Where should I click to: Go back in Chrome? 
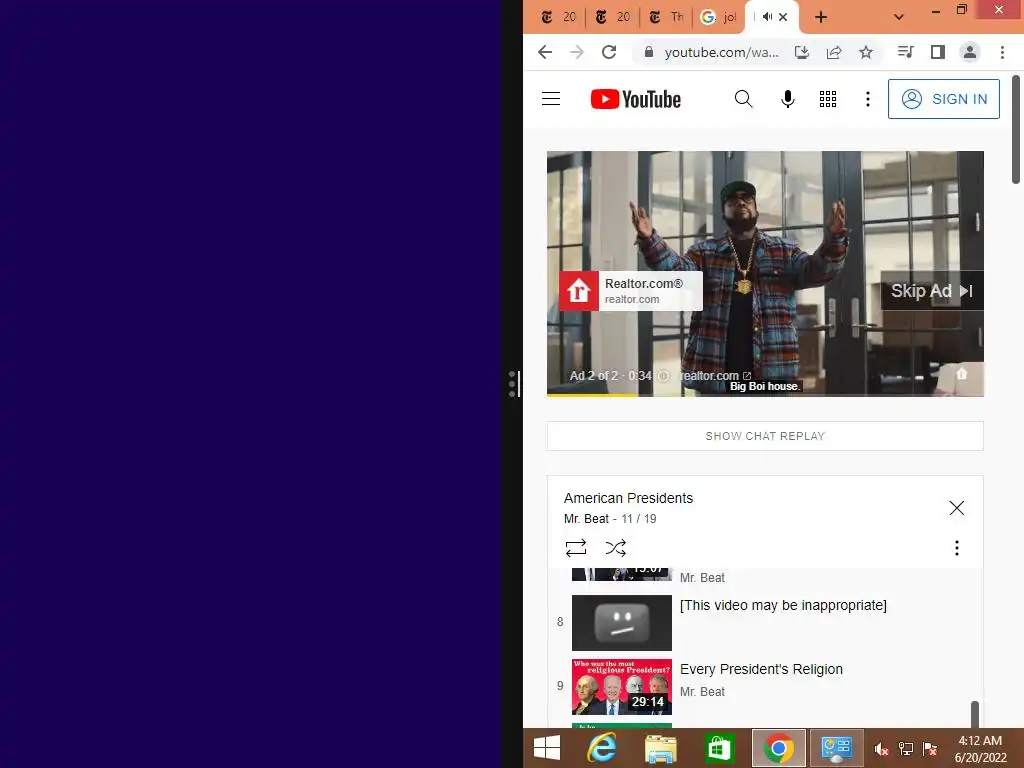click(x=545, y=52)
